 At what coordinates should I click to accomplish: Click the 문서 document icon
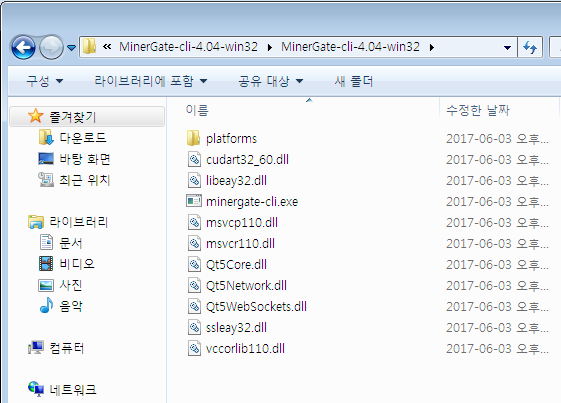click(46, 243)
